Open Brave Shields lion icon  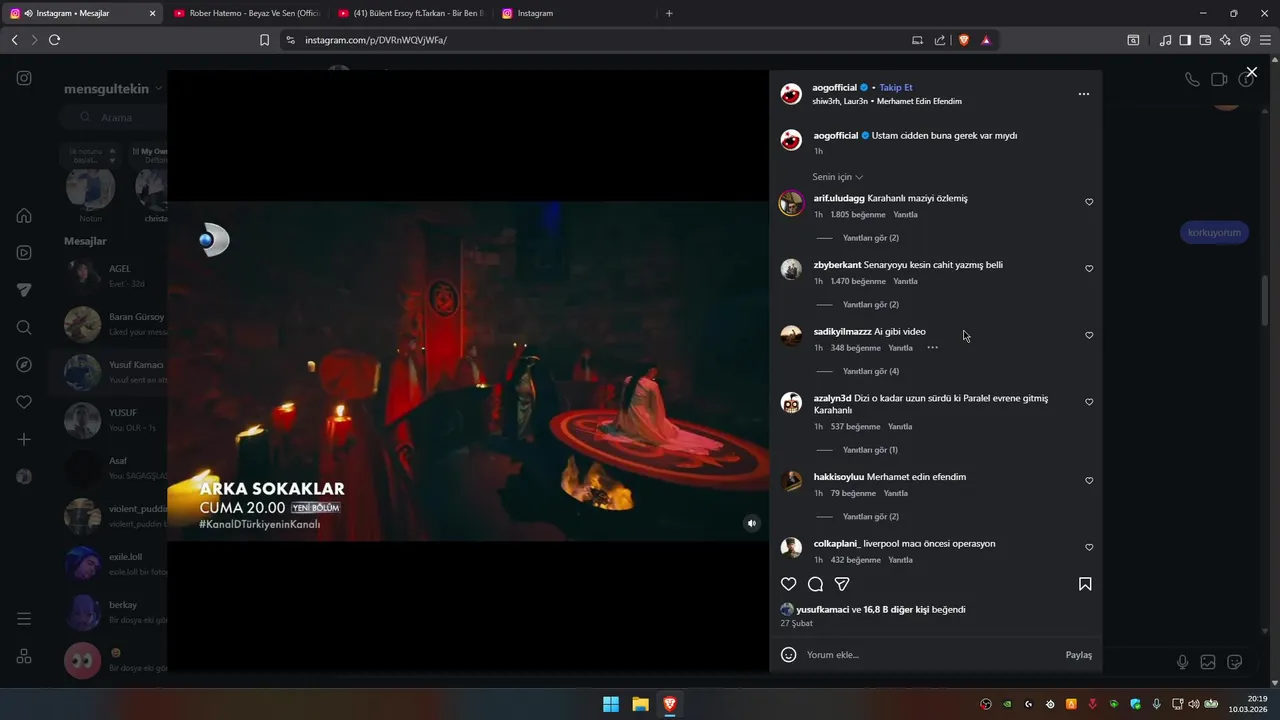click(964, 40)
